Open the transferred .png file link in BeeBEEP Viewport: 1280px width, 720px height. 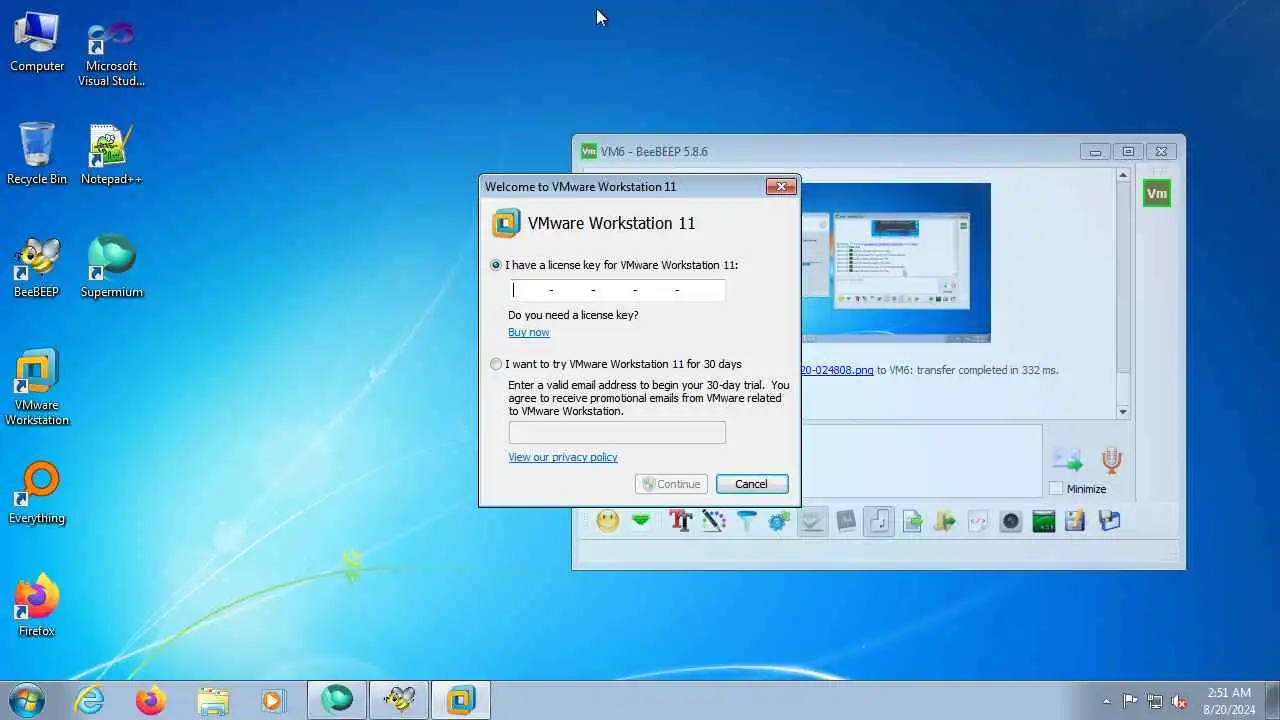click(837, 370)
